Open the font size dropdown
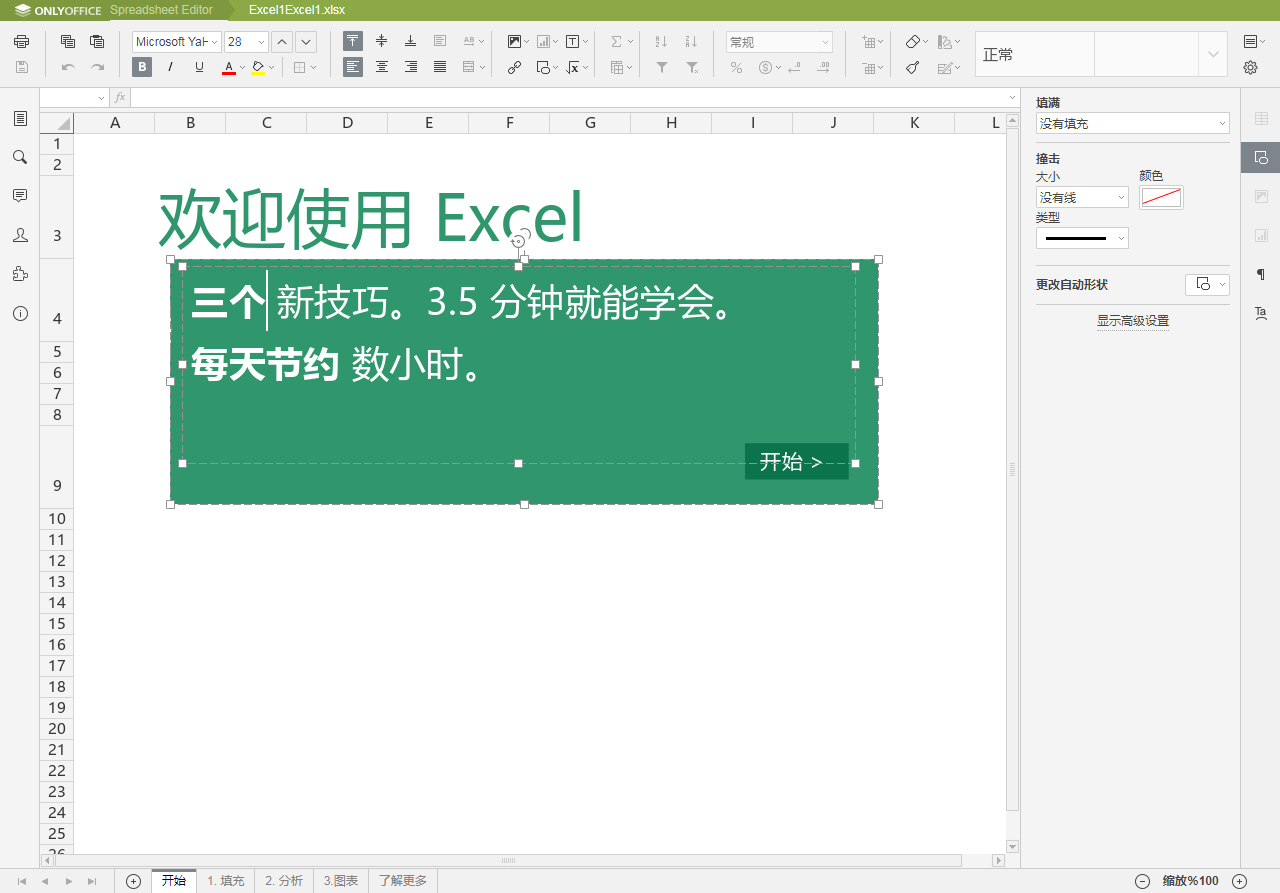Viewport: 1280px width, 893px height. (262, 42)
